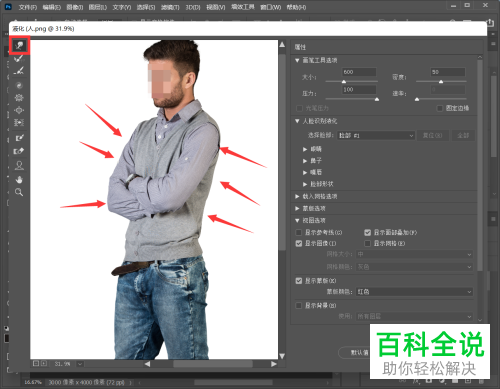Enable 显示网格 (Show Mesh) checkbox
This screenshot has height=389, width=500.
(x=367, y=243)
